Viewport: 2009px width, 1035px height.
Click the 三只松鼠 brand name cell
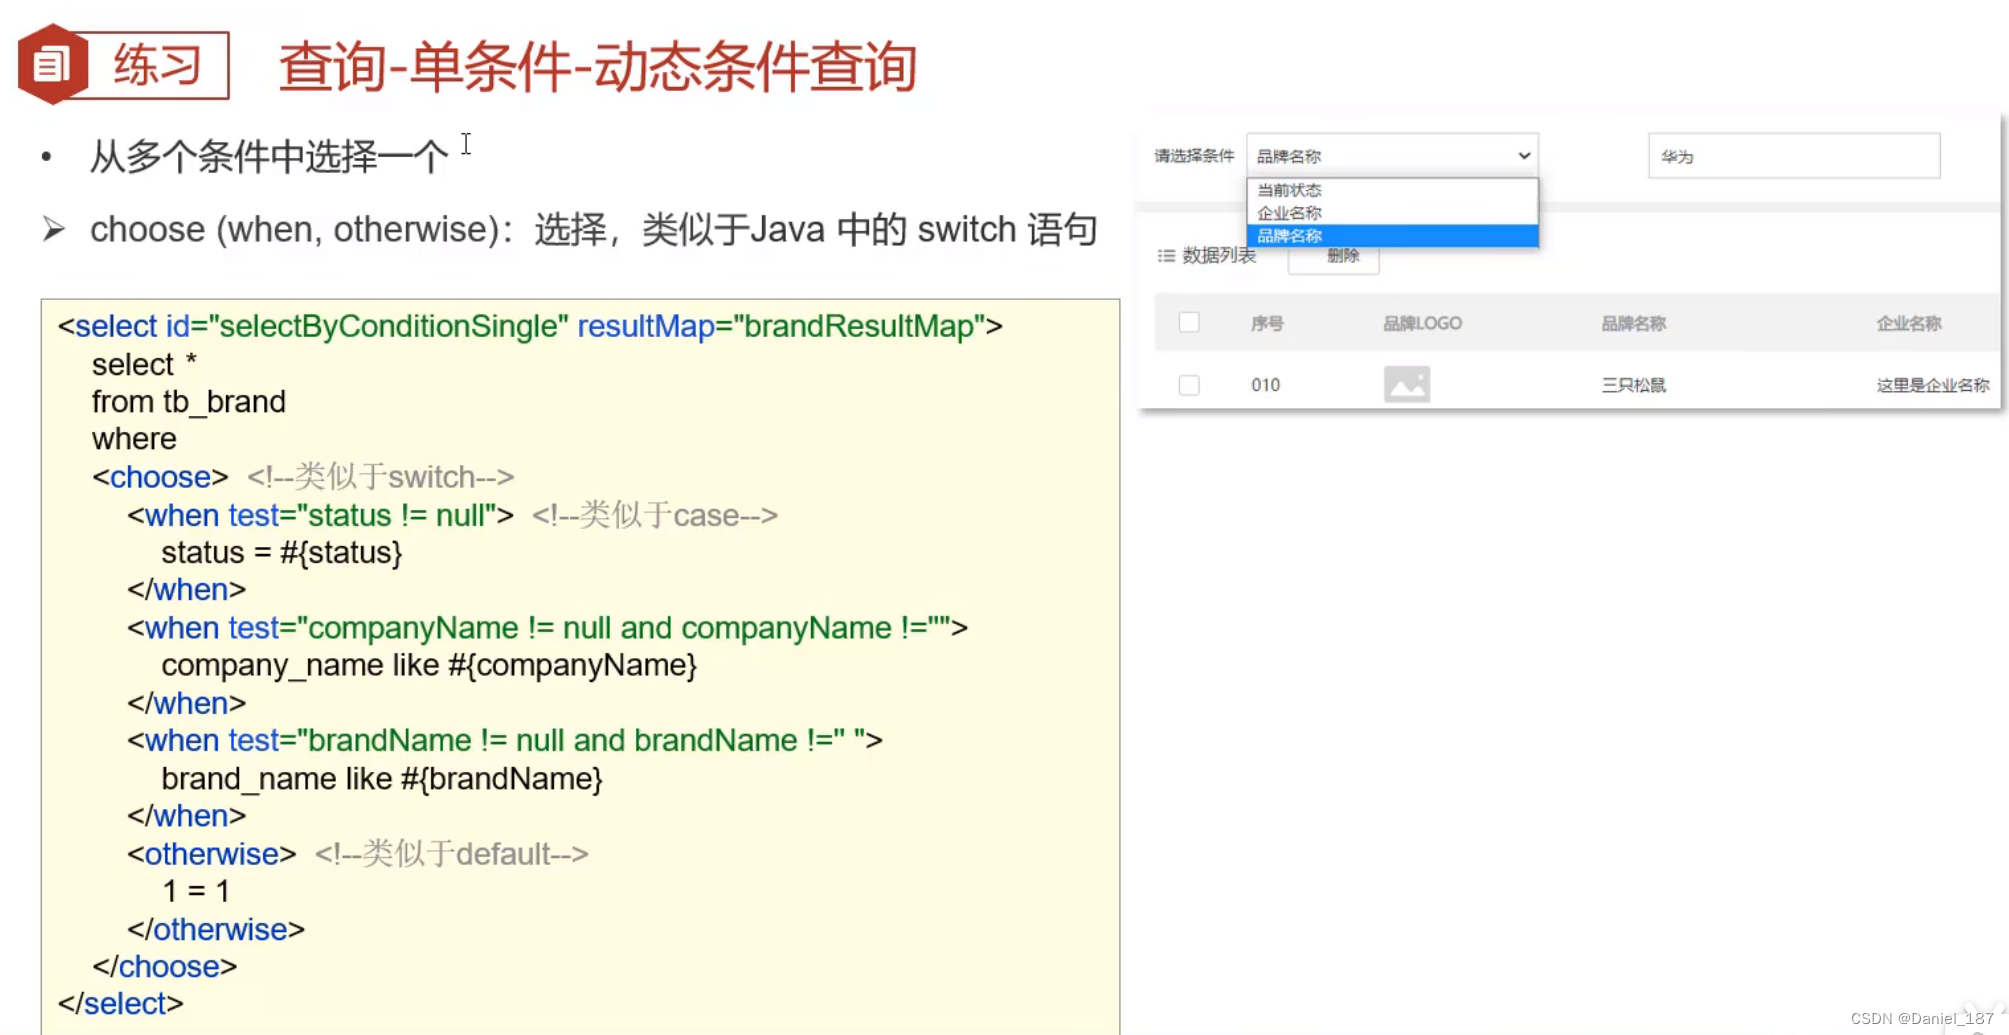coord(1633,385)
